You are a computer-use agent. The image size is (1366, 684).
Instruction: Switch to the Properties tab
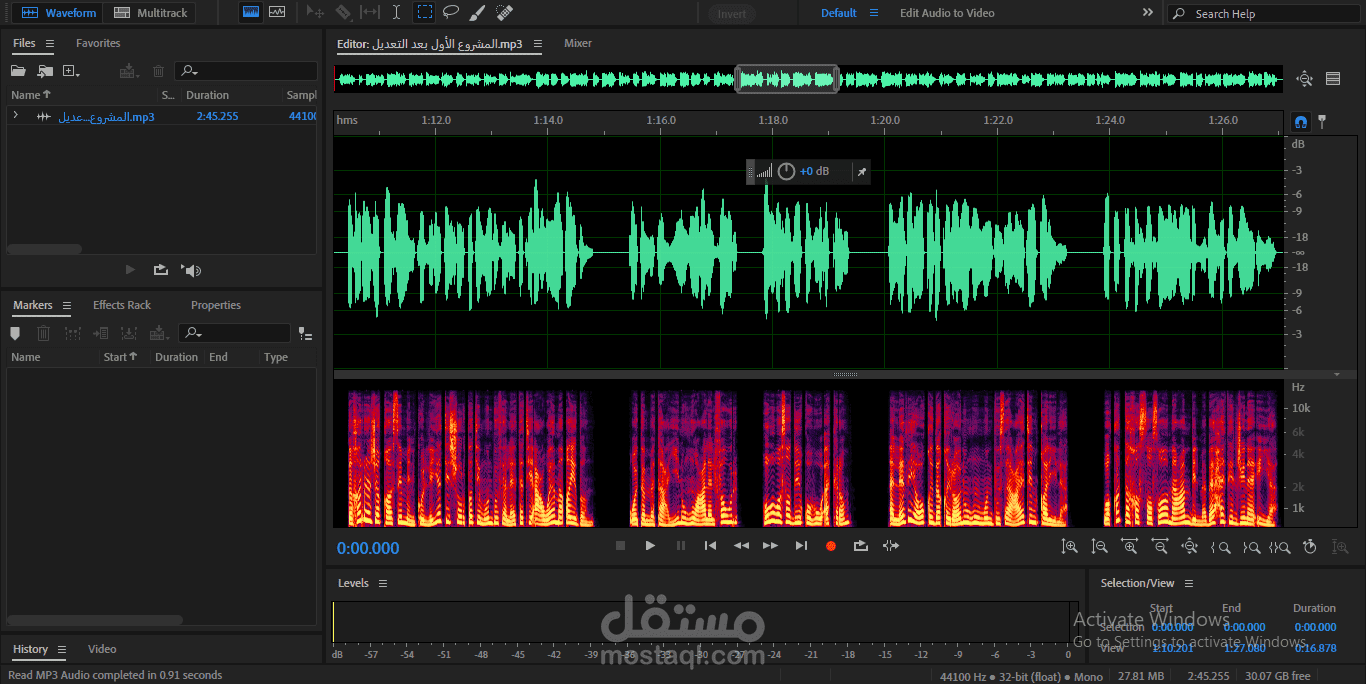[x=216, y=305]
